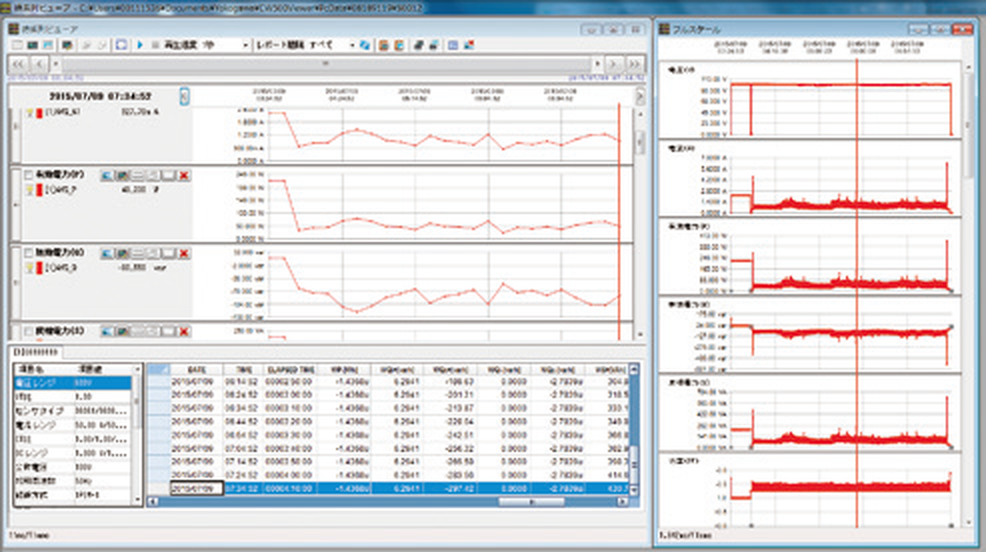
Task: Click the DATE column header
Action: tap(196, 370)
